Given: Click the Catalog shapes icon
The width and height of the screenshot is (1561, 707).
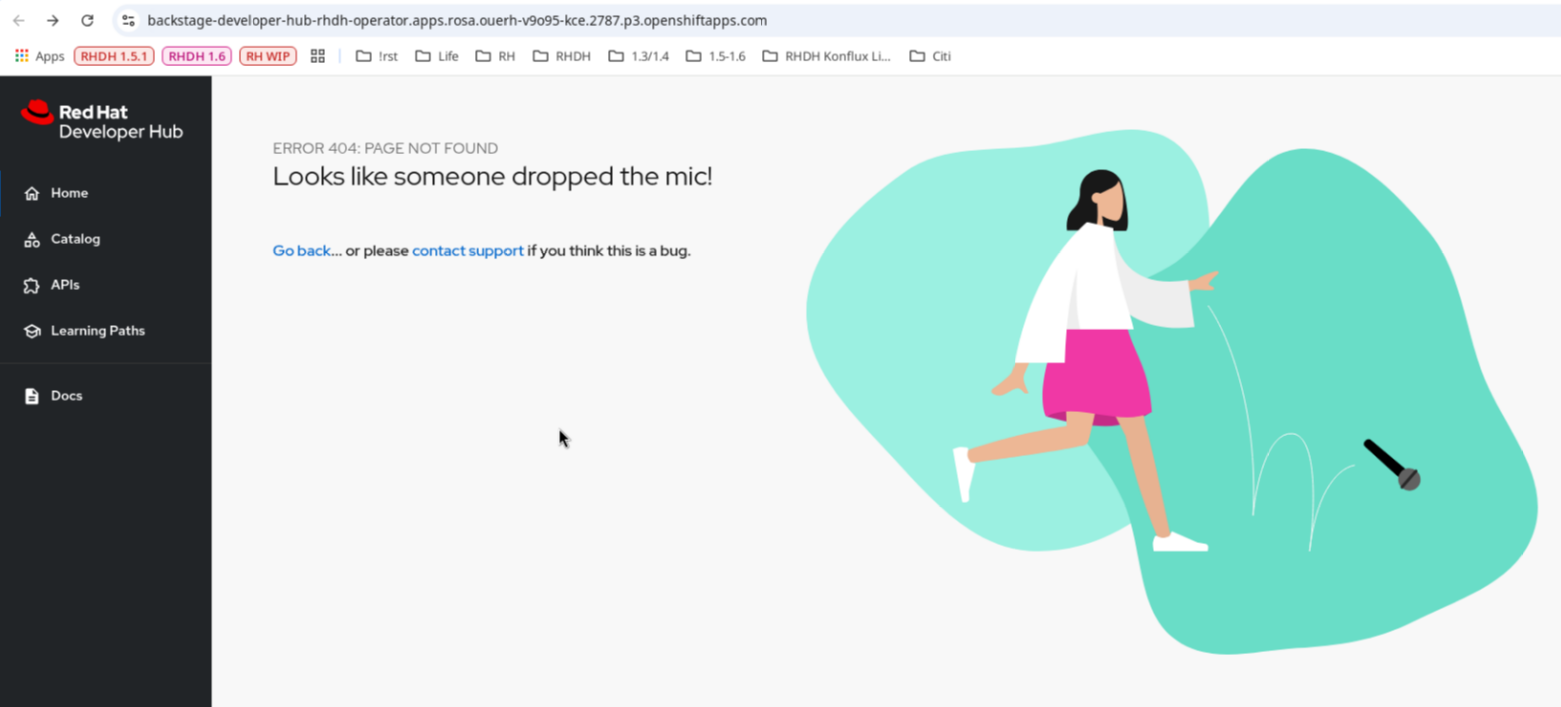Looking at the screenshot, I should [x=32, y=239].
